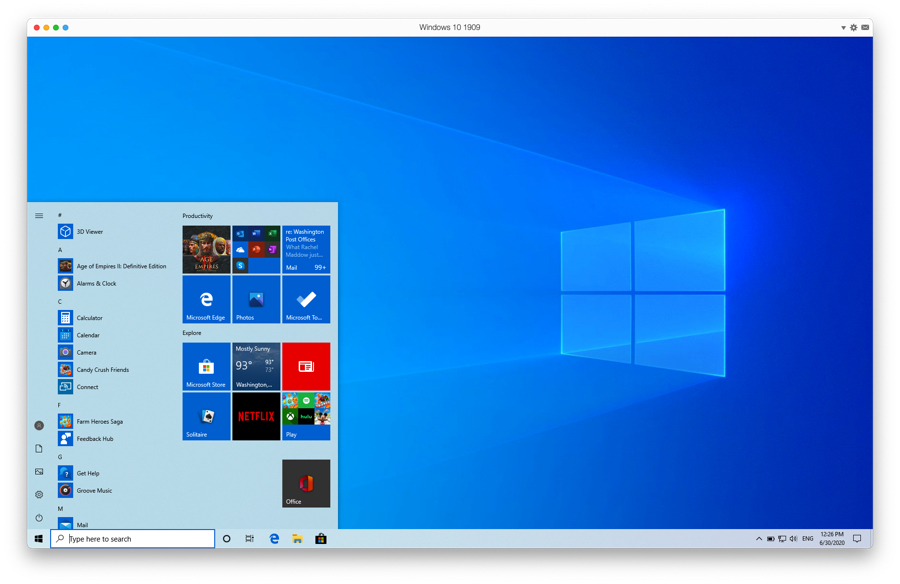Open Action Center notifications
The width and height of the screenshot is (900, 584).
[x=857, y=539]
